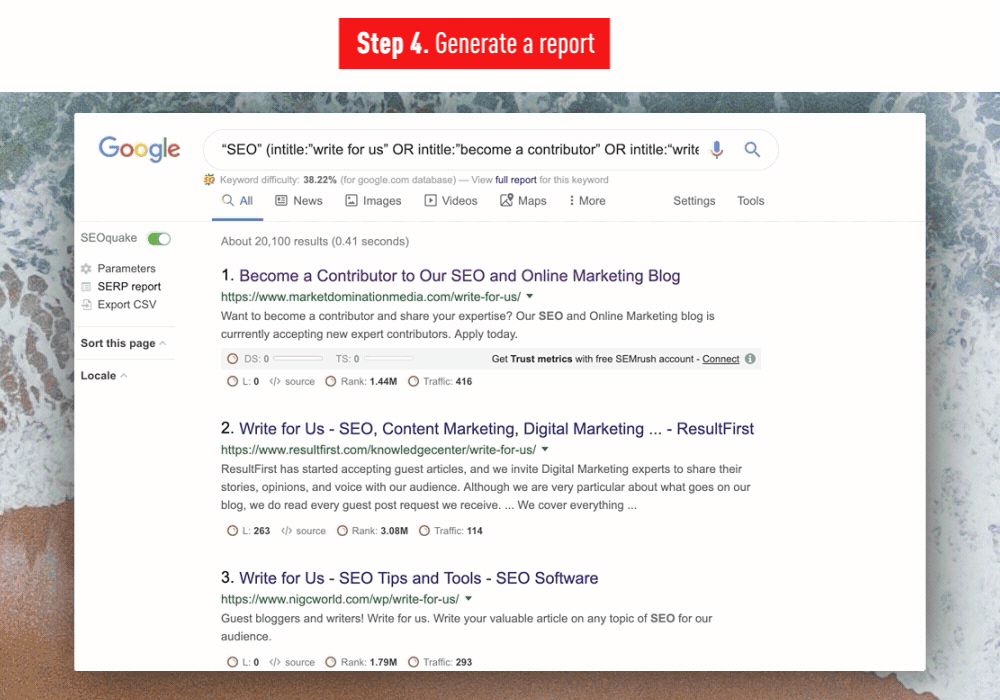
Task: Open the ResultFirst Write for Us result
Action: 496,428
